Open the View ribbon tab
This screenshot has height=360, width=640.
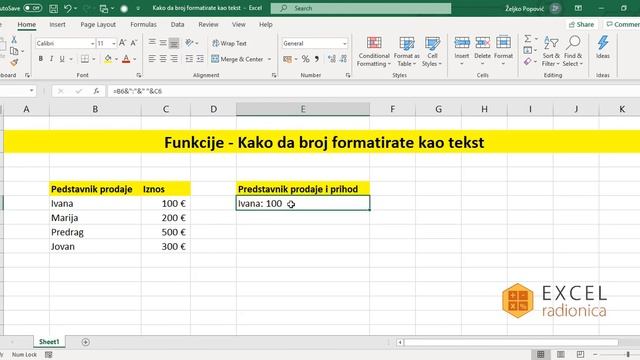pos(239,24)
